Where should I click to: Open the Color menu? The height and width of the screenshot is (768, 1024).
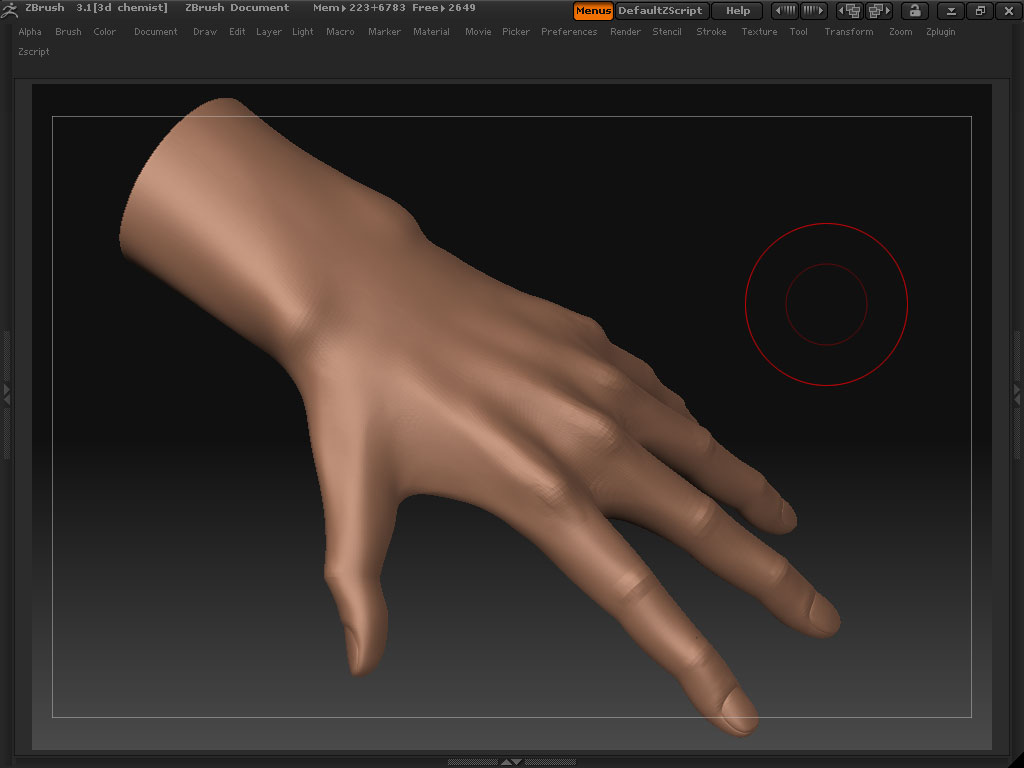(x=104, y=31)
